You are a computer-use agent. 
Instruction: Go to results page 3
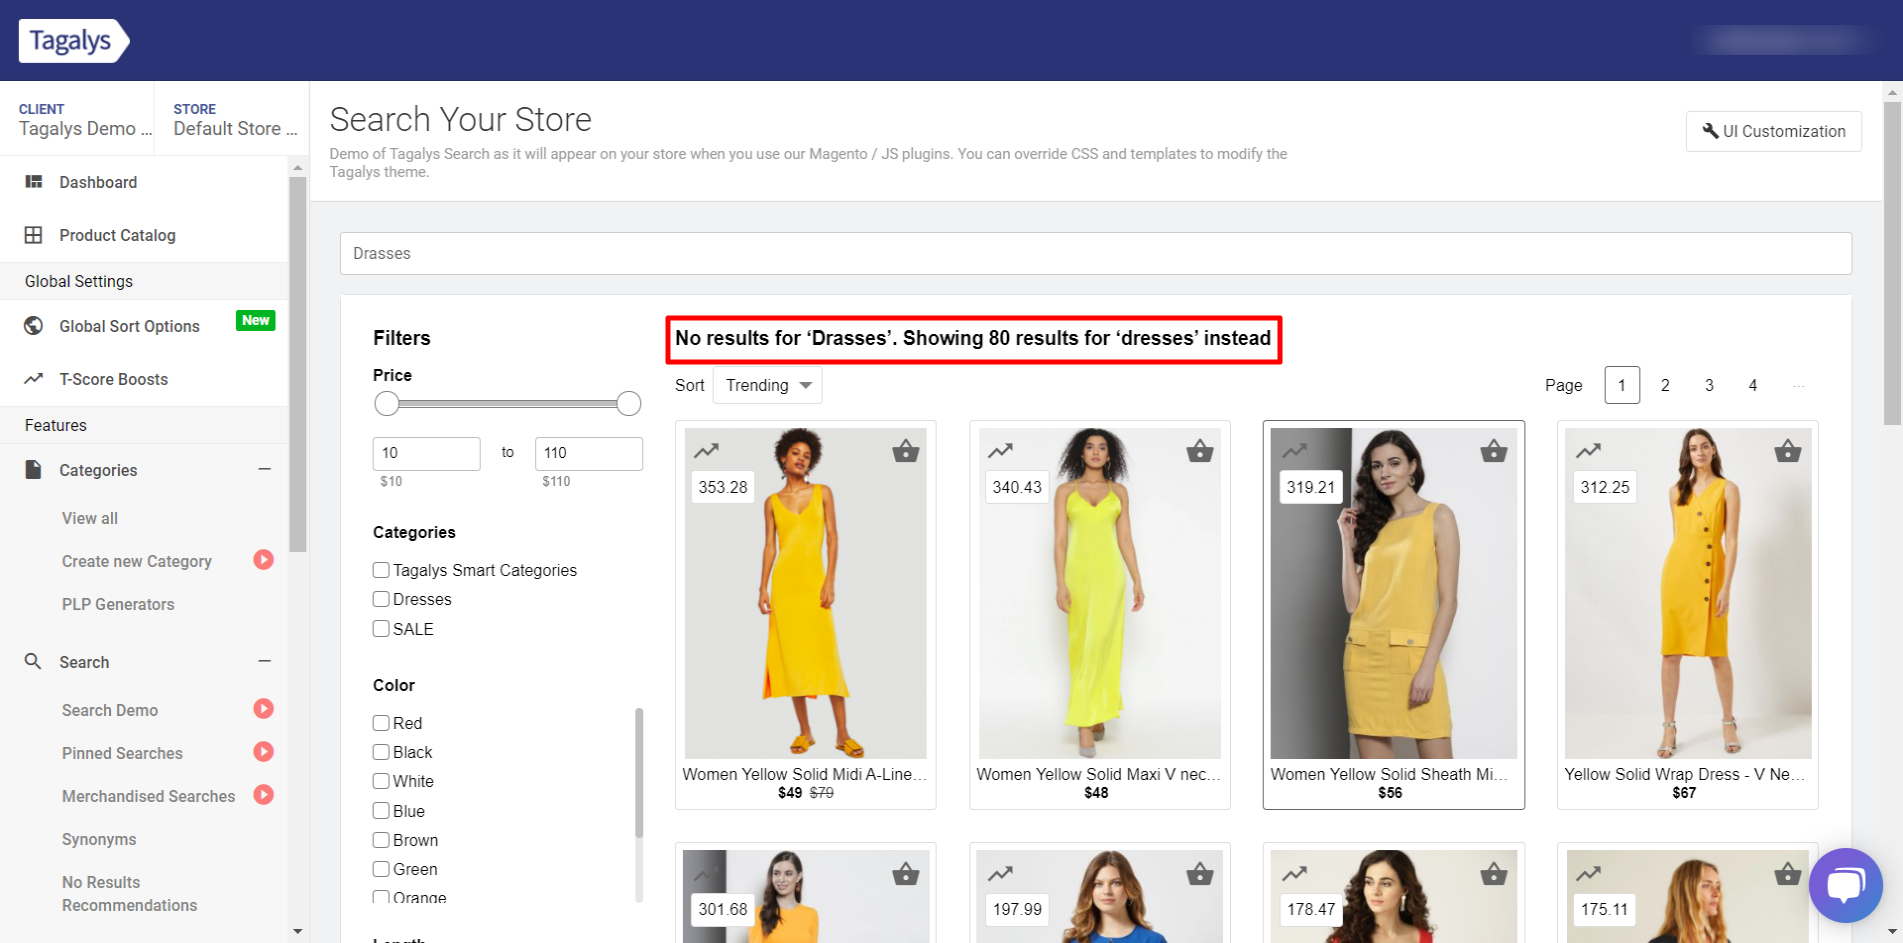1709,385
